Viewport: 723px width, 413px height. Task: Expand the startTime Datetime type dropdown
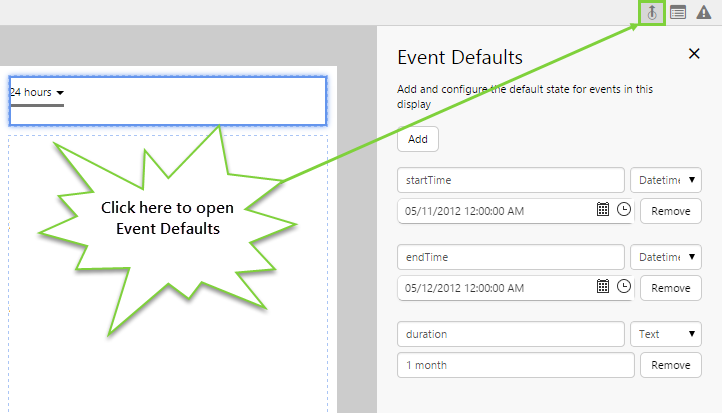[x=666, y=180]
